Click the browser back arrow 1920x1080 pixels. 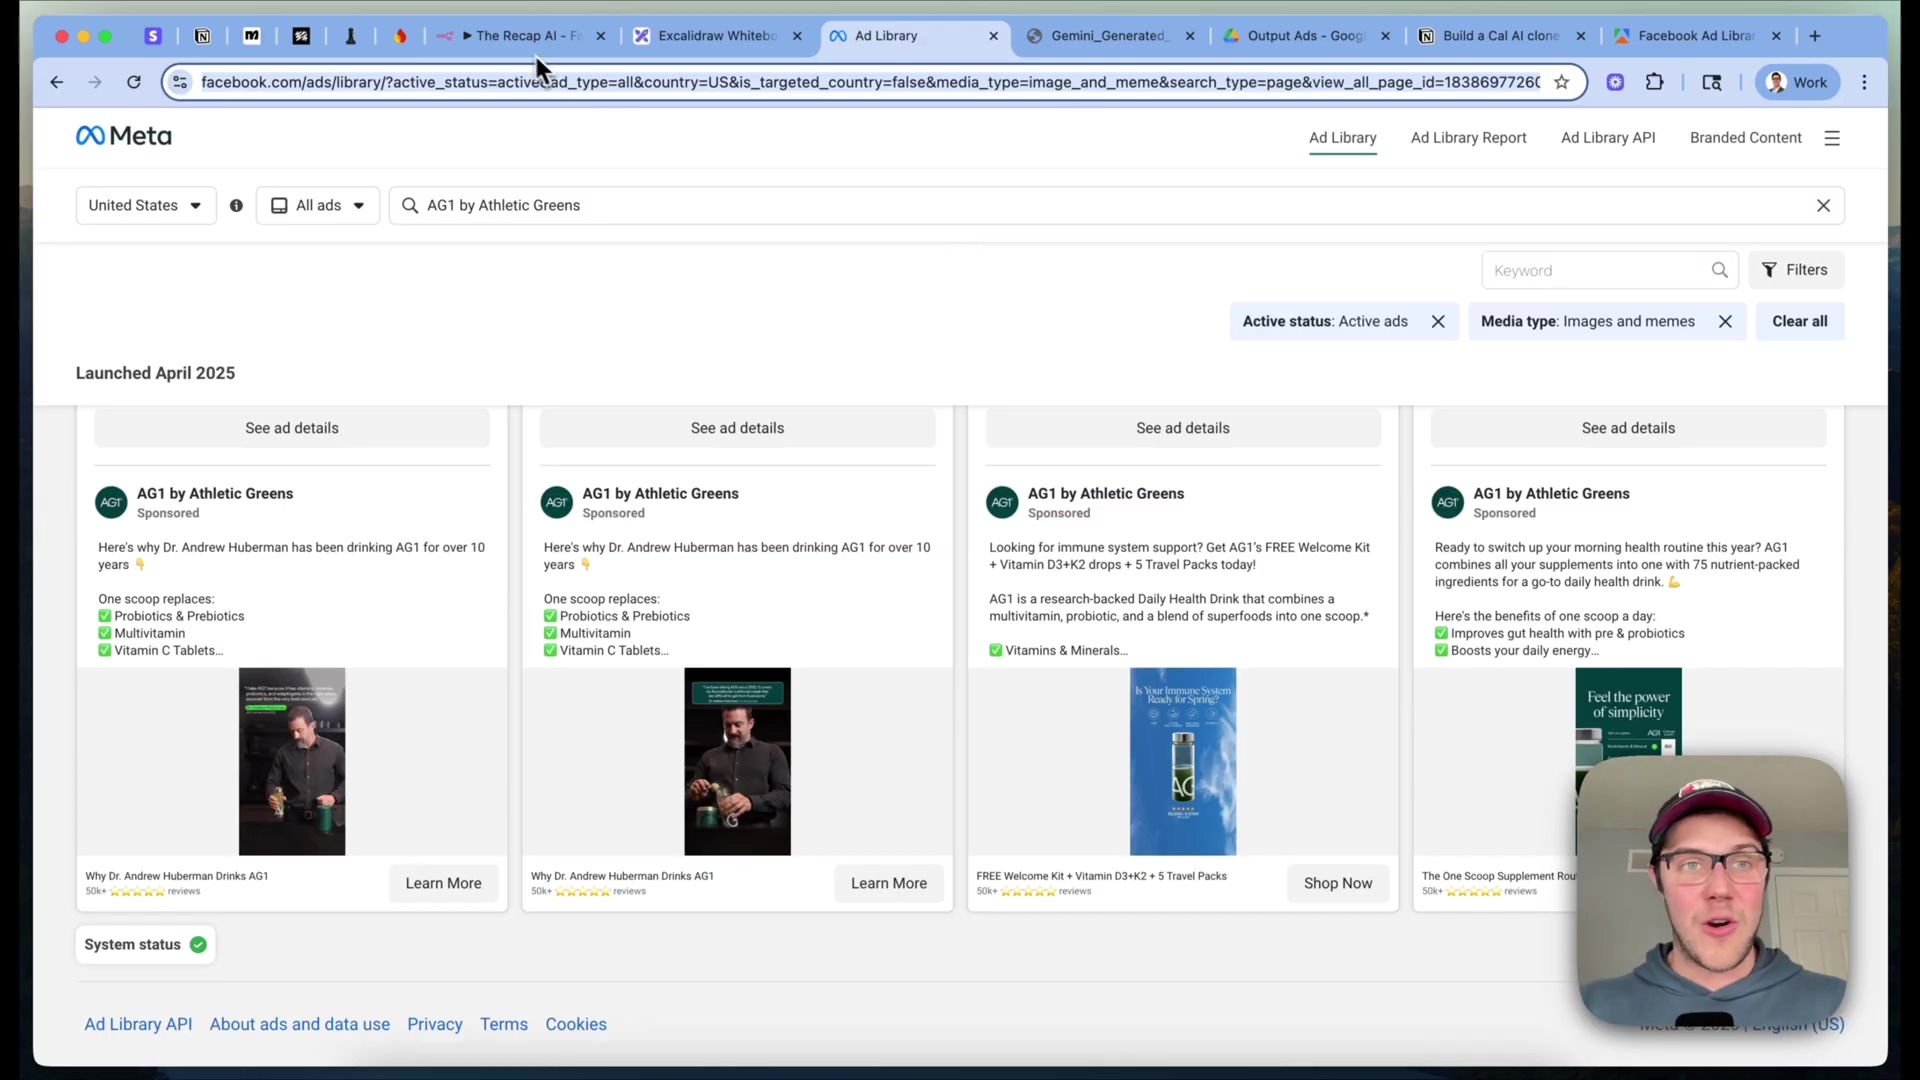pos(57,83)
